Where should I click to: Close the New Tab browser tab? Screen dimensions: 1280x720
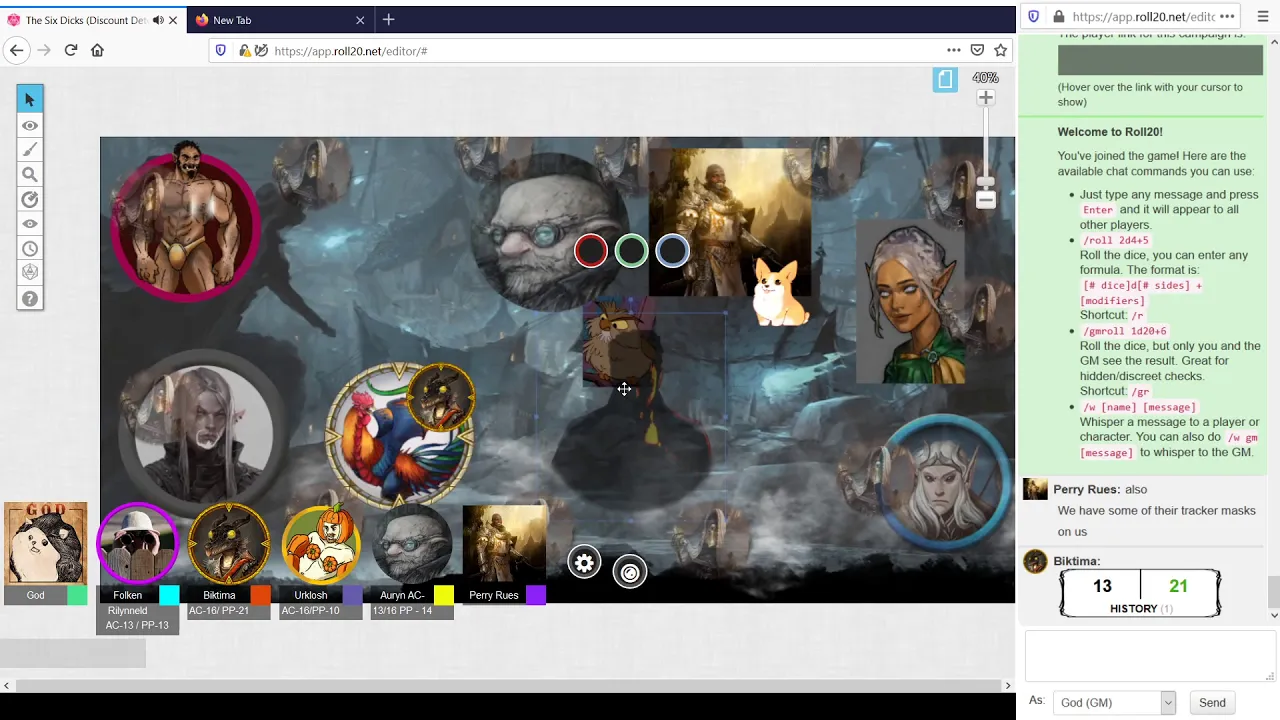360,20
